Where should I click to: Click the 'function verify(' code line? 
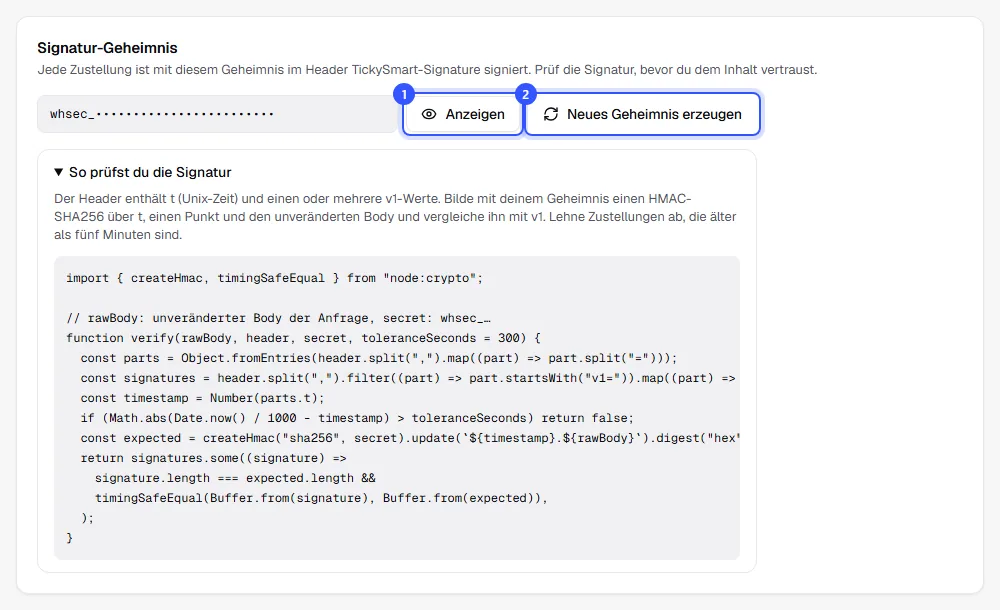304,338
